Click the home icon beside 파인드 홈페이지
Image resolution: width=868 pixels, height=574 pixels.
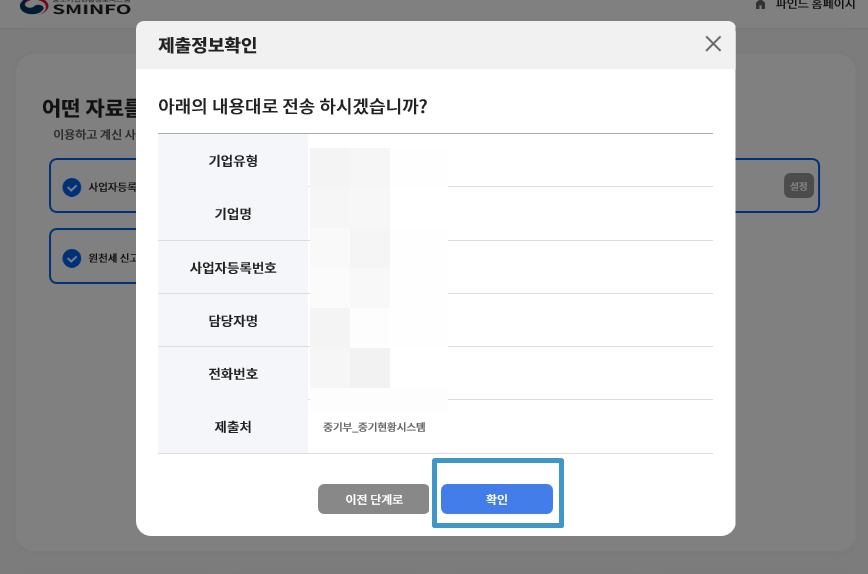click(x=761, y=4)
